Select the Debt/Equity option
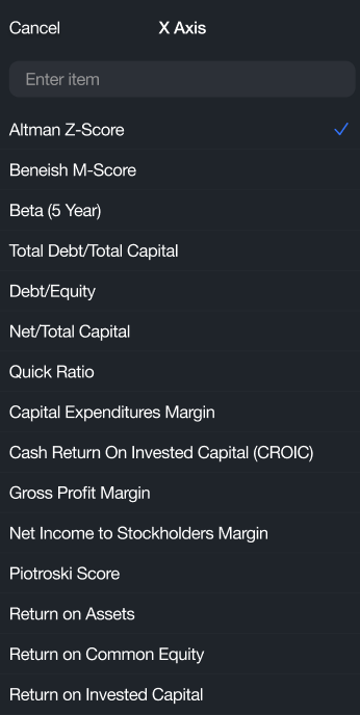This screenshot has width=360, height=716. click(180, 291)
